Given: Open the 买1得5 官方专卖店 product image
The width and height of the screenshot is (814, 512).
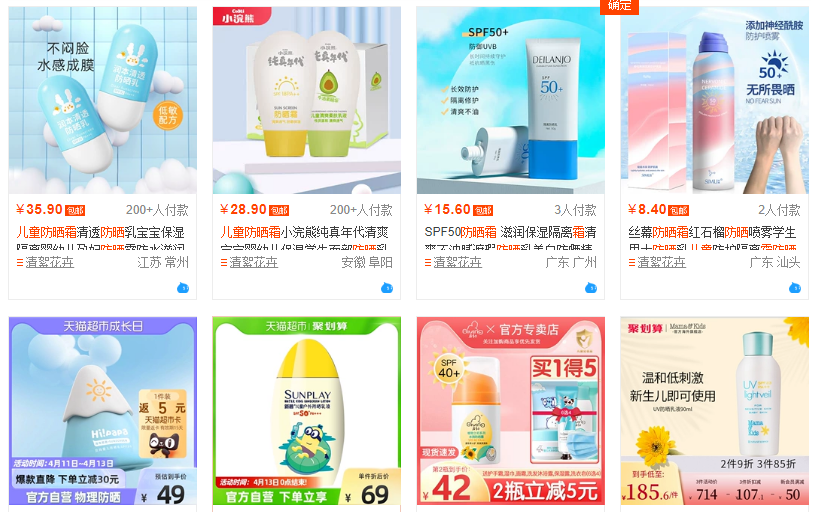Looking at the screenshot, I should click(510, 410).
